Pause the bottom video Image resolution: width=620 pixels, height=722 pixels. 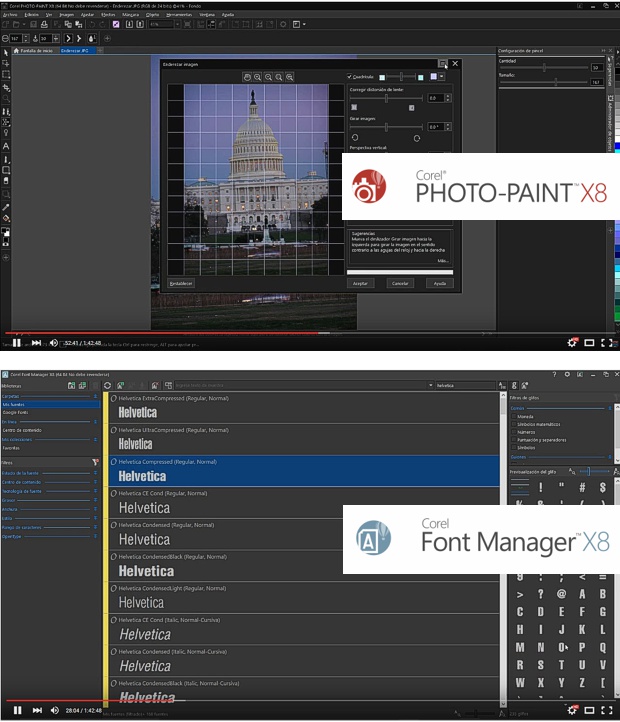click(x=18, y=710)
